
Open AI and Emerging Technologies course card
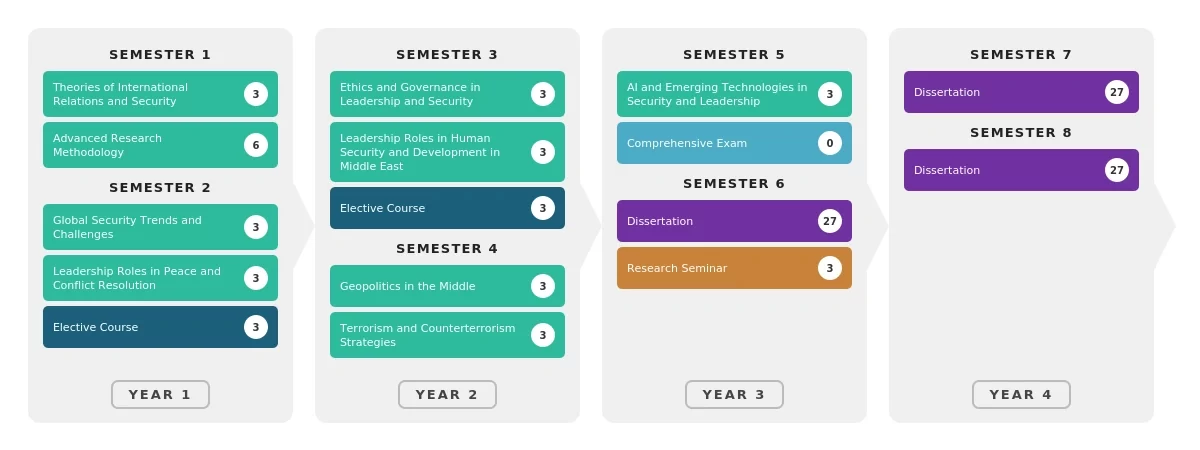pos(734,94)
